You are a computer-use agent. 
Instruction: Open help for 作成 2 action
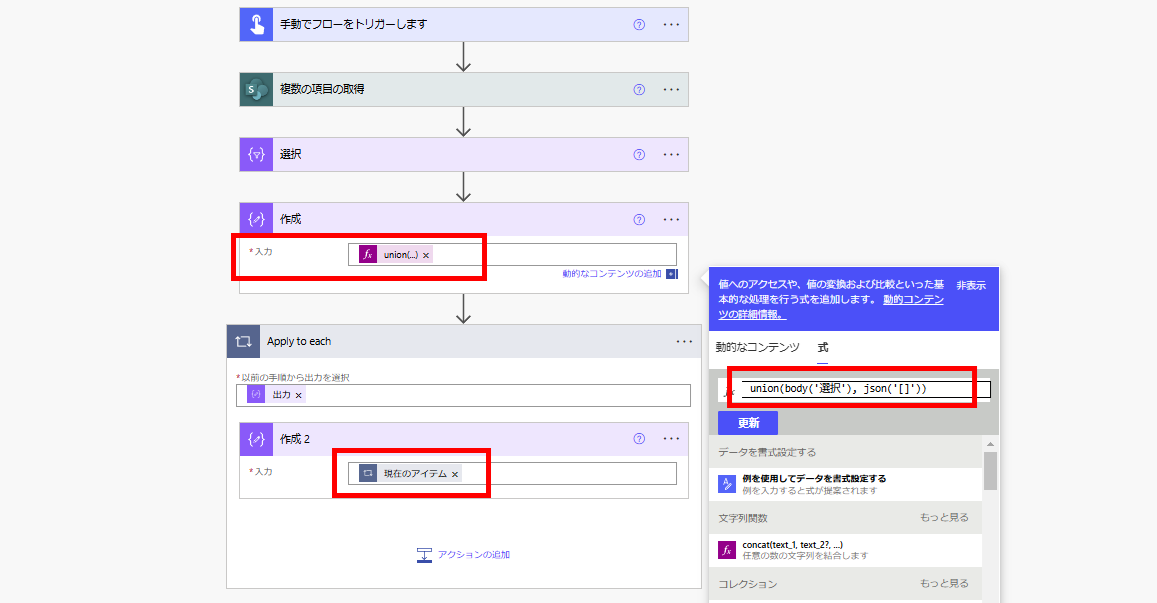coord(639,439)
